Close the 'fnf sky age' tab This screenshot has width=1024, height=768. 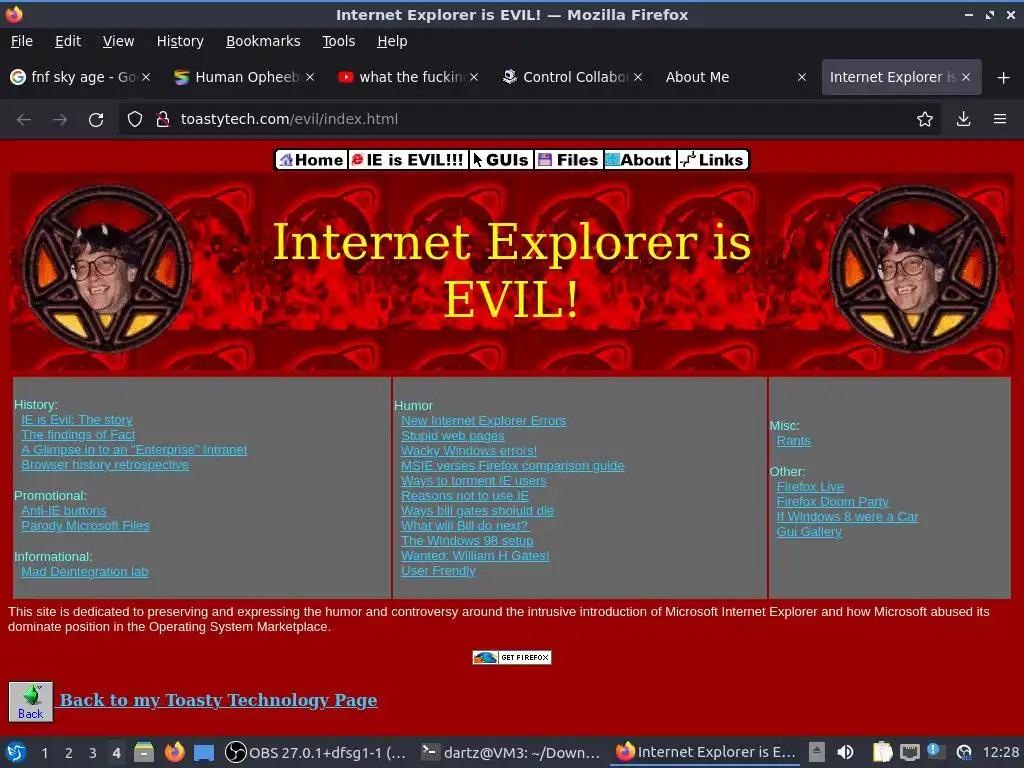[x=146, y=77]
